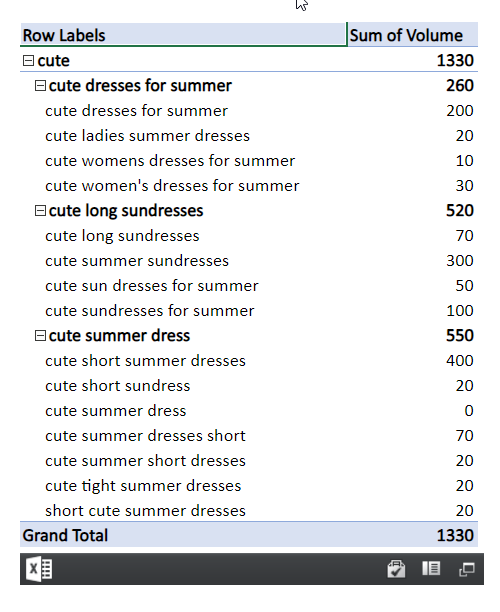Collapse the 'cute long sundresses' group
500x612 pixels.
click(x=40, y=211)
